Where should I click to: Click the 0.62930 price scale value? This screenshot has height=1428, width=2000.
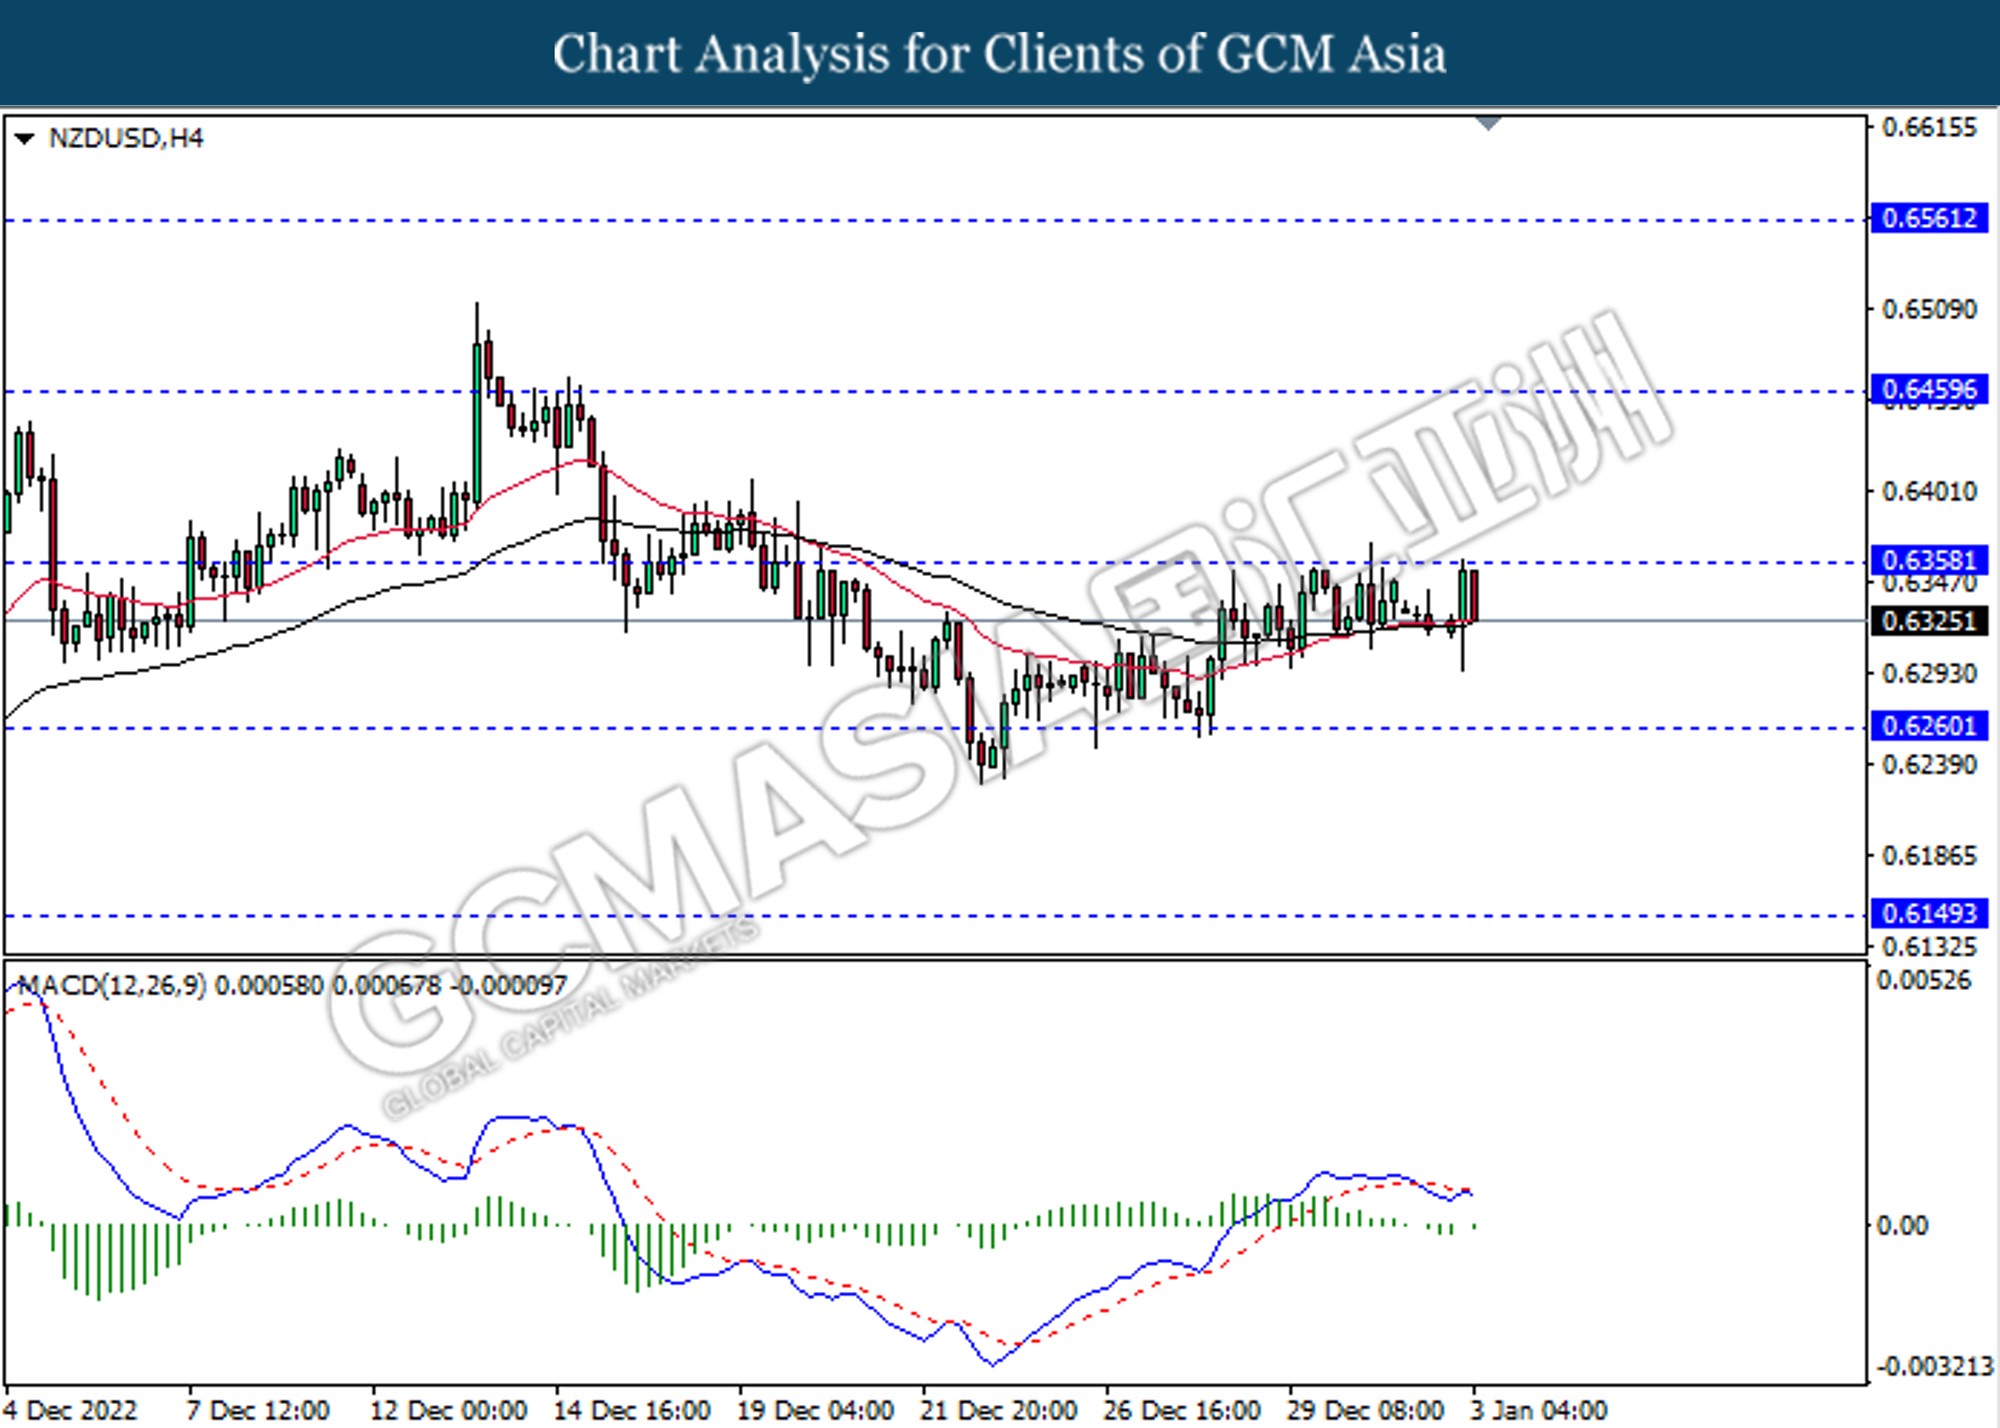[1929, 673]
